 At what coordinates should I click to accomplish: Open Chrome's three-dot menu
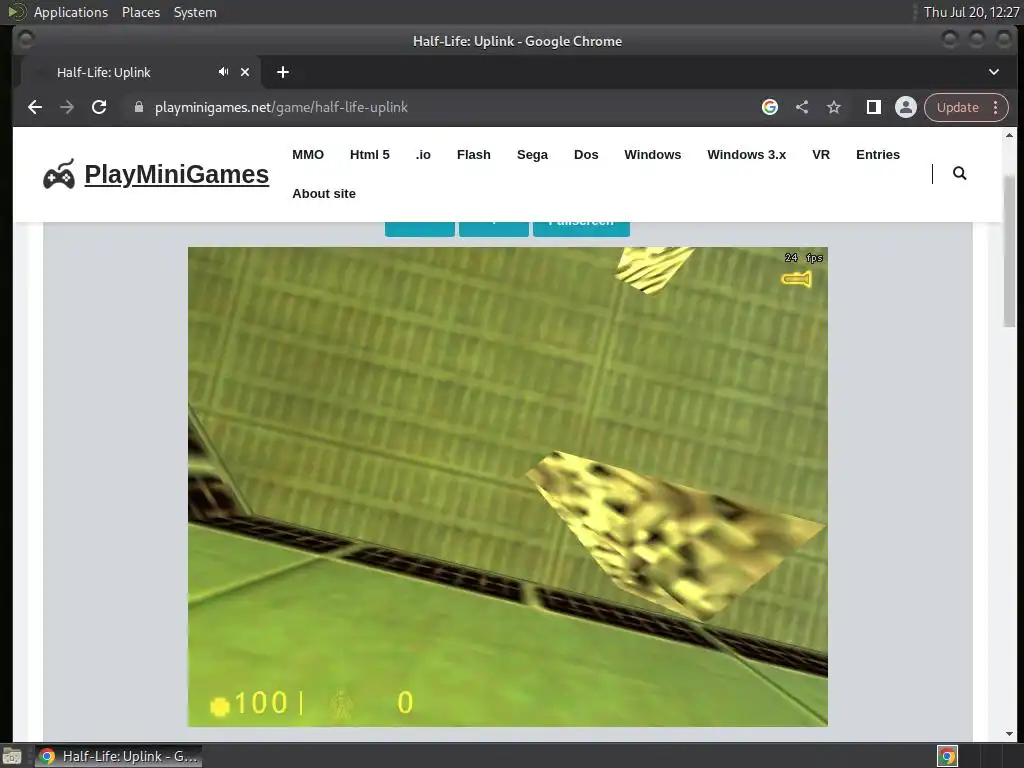point(996,107)
